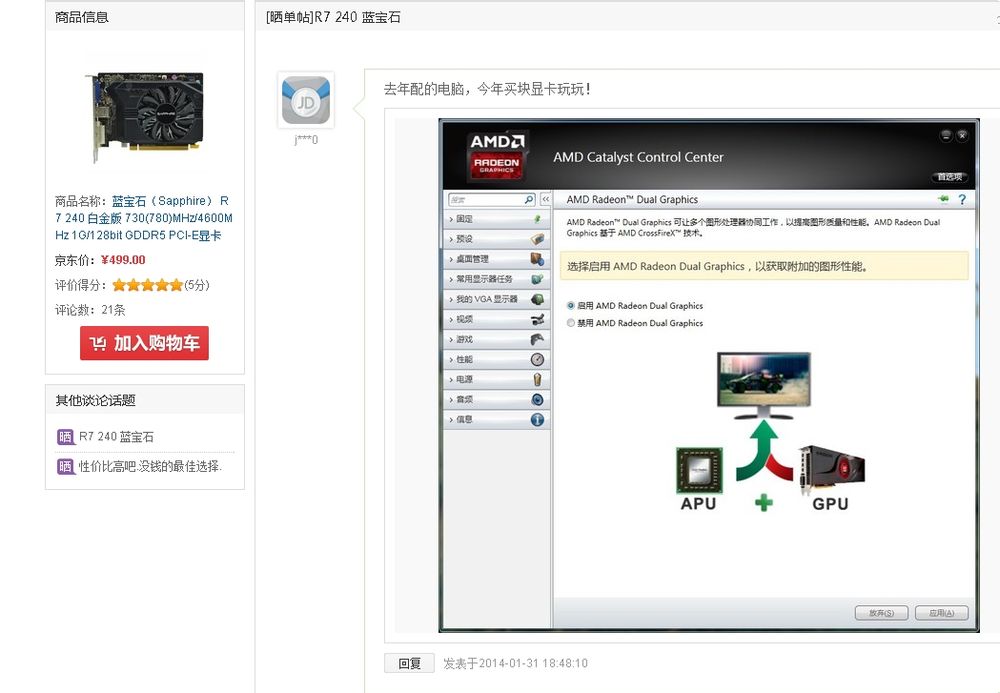Click the 晒 badge next to 性价比高吧
Viewport: 1000px width, 693px height.
click(x=65, y=467)
